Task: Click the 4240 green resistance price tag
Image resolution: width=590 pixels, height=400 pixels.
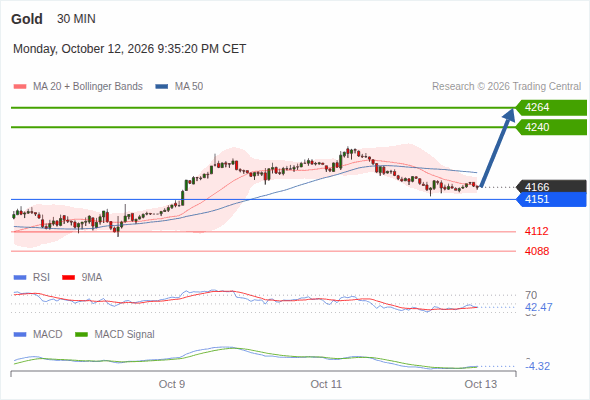Action: [551, 127]
